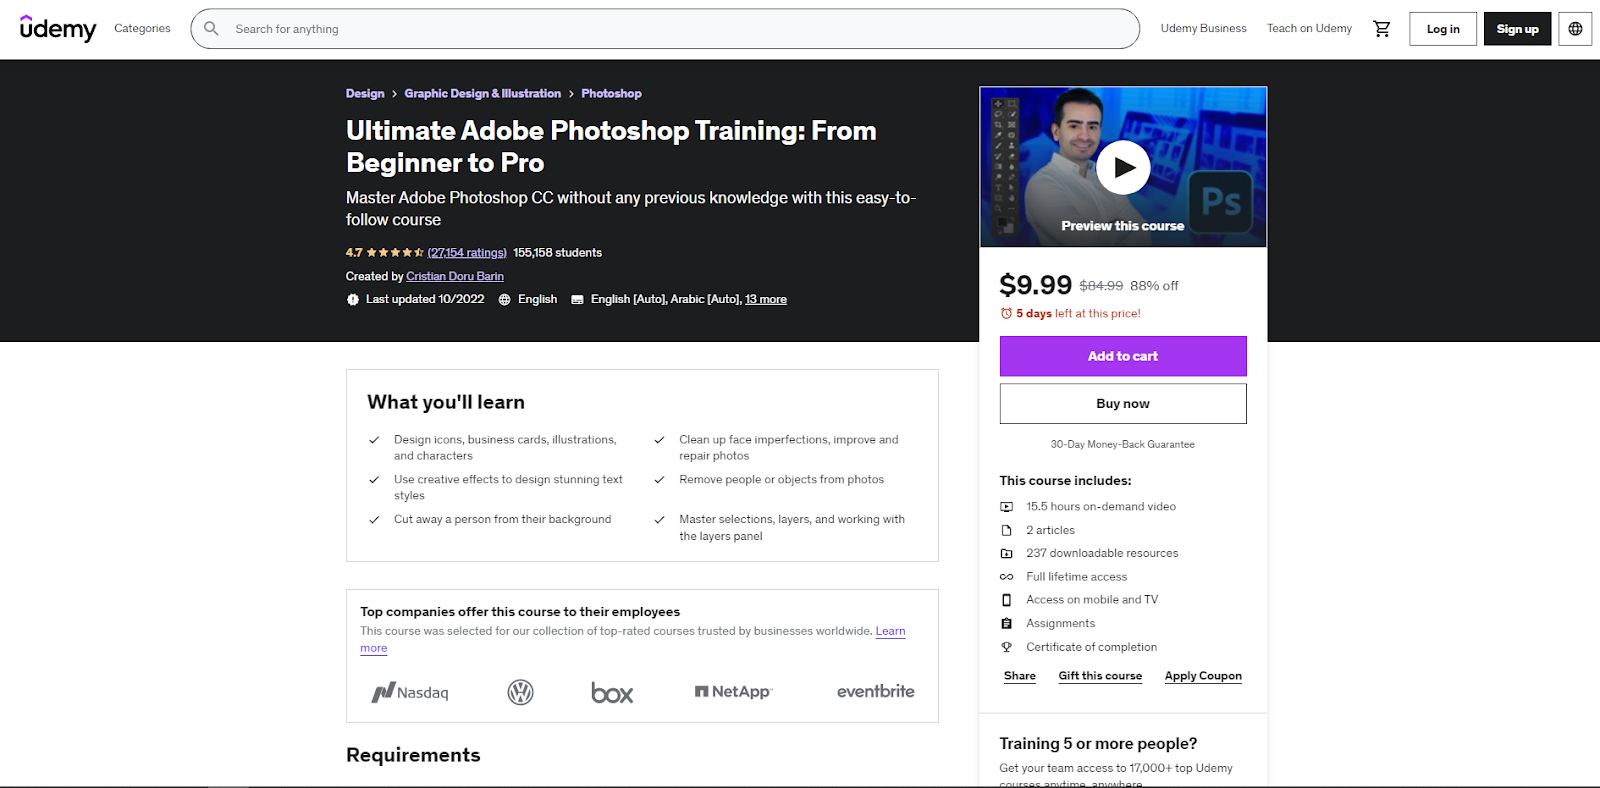This screenshot has width=1600, height=788.
Task: Open Teach on Udemy page
Action: (1310, 29)
